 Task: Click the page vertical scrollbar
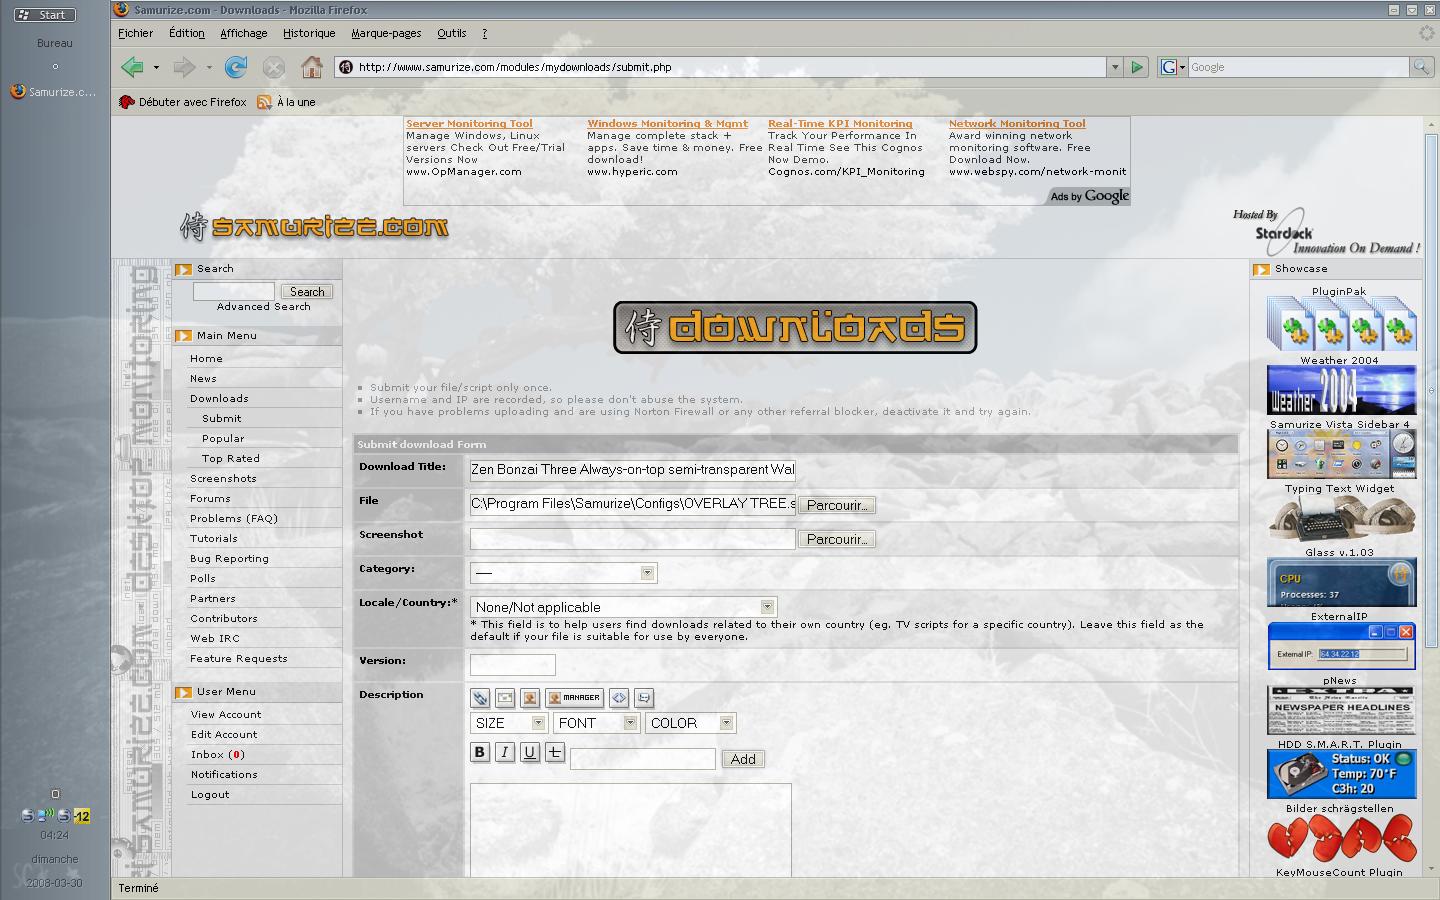1432,390
